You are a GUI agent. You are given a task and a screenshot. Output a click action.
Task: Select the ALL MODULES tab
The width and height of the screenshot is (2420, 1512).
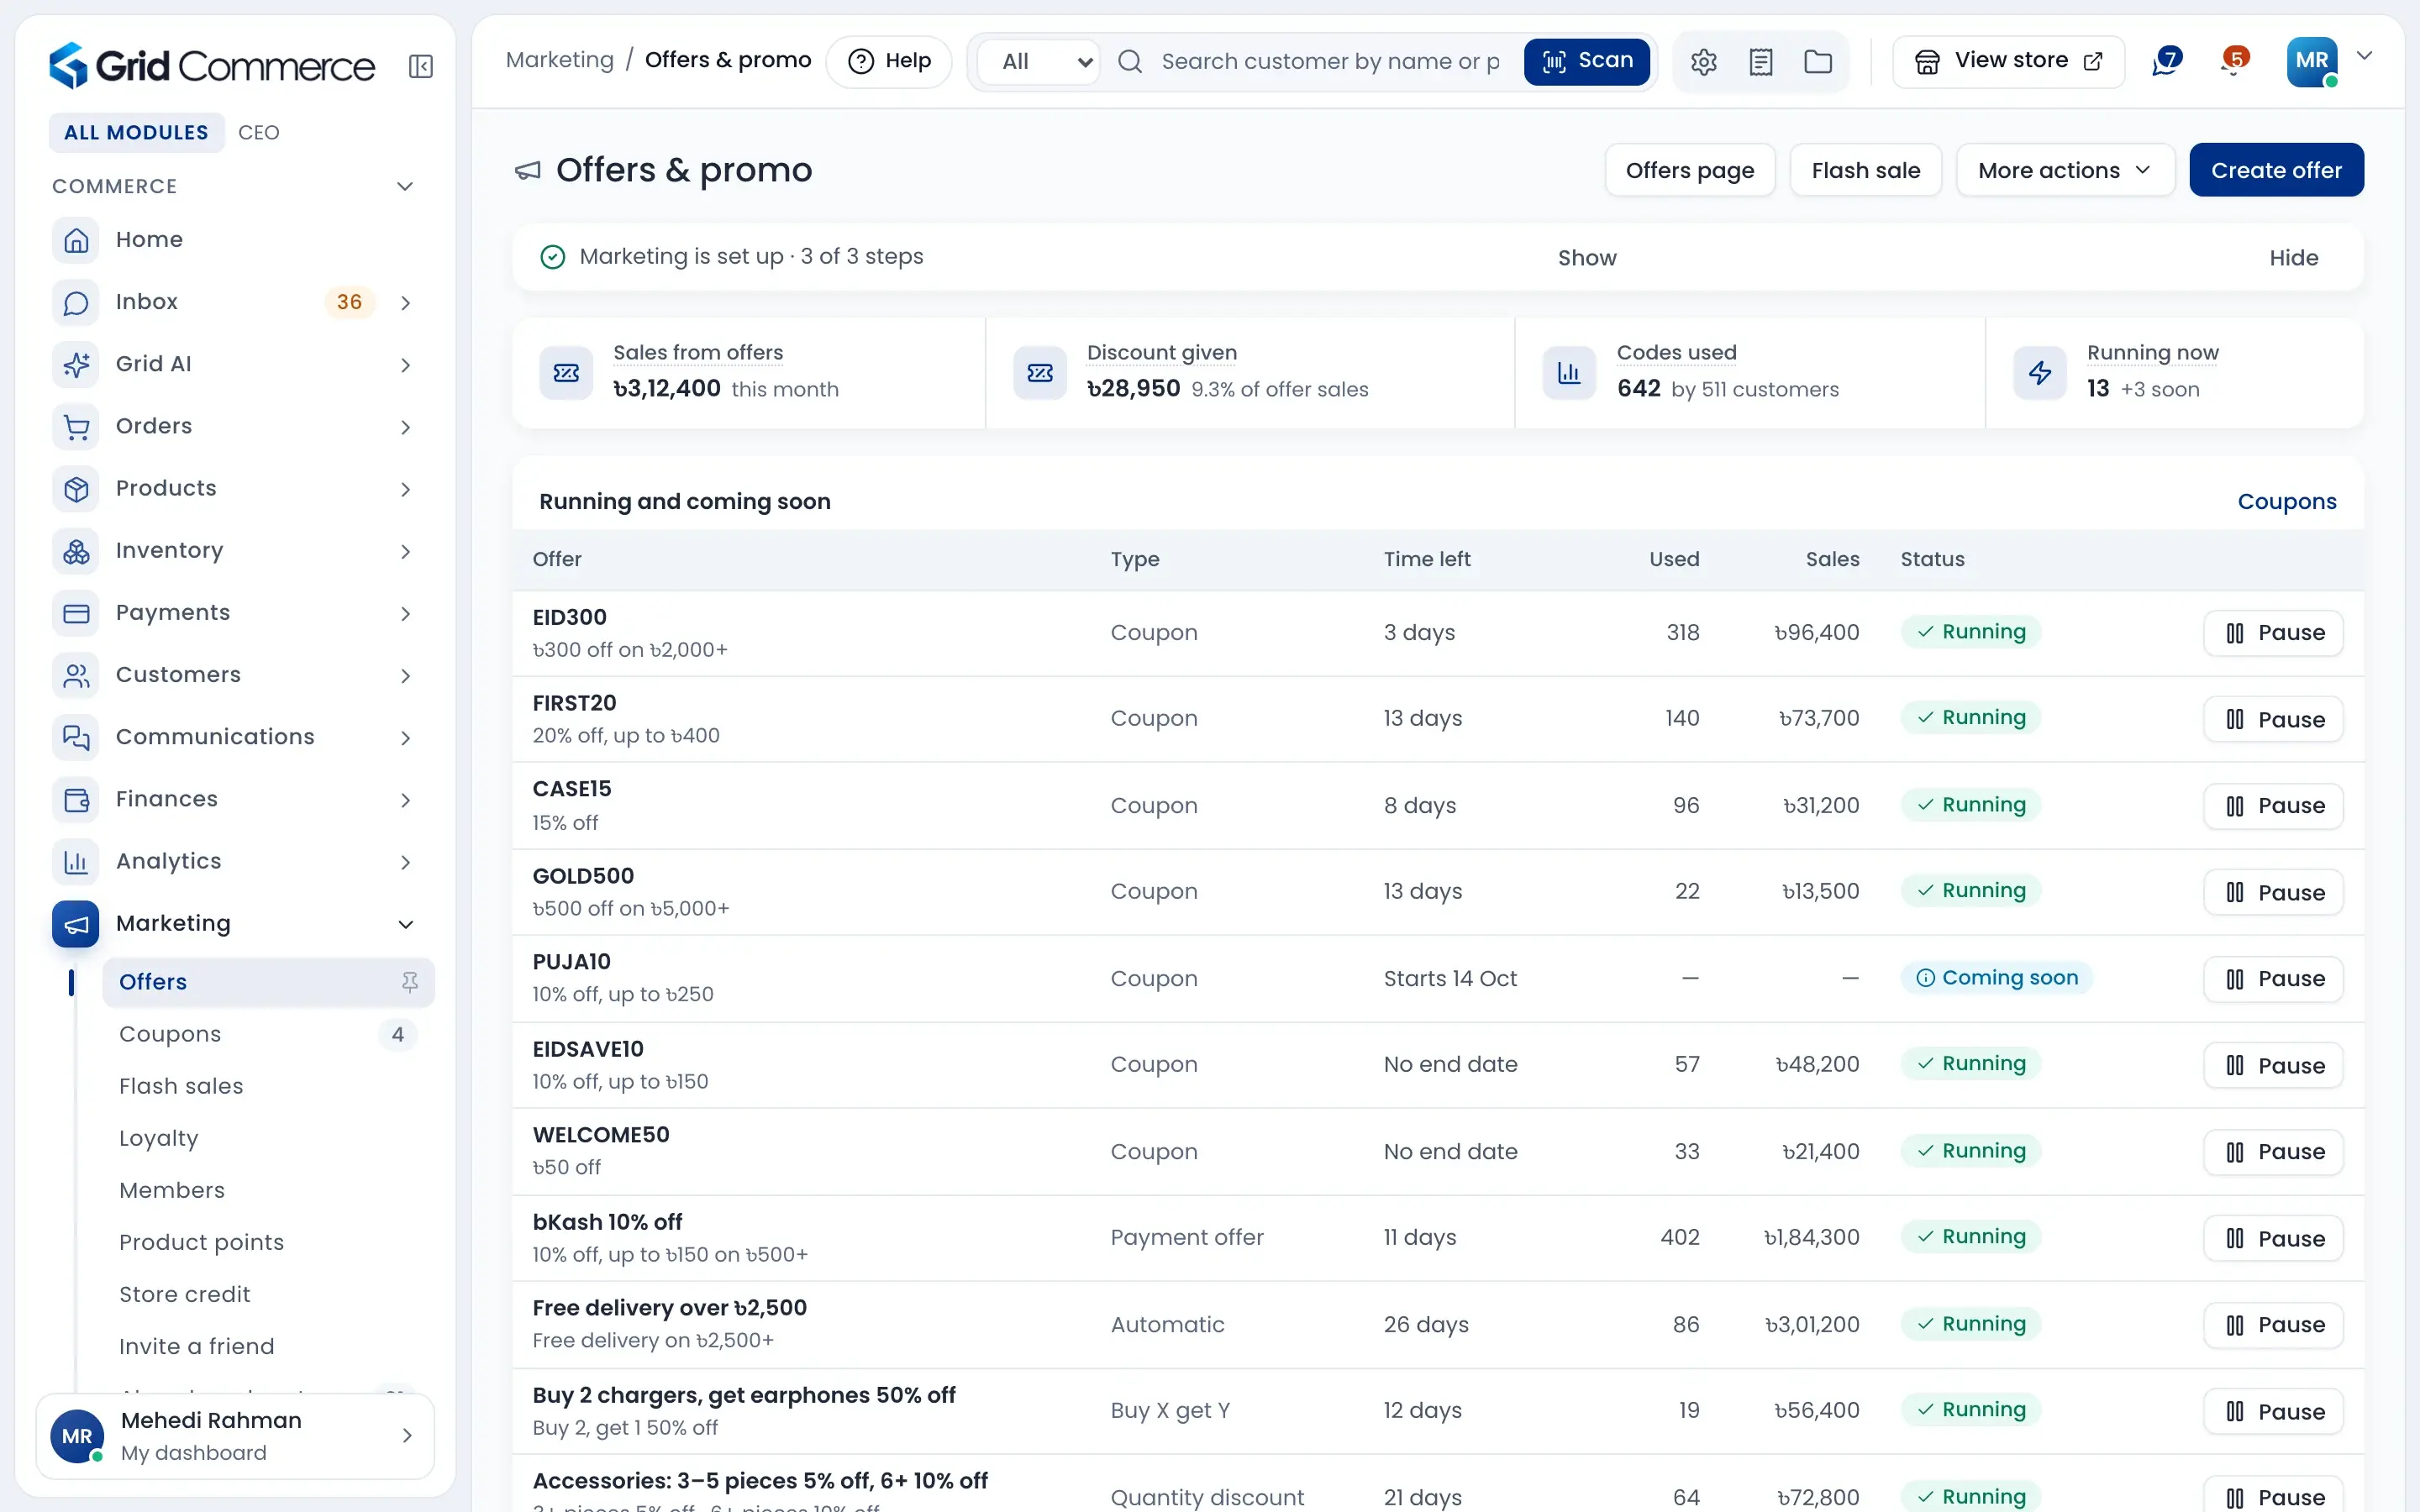pyautogui.click(x=136, y=133)
